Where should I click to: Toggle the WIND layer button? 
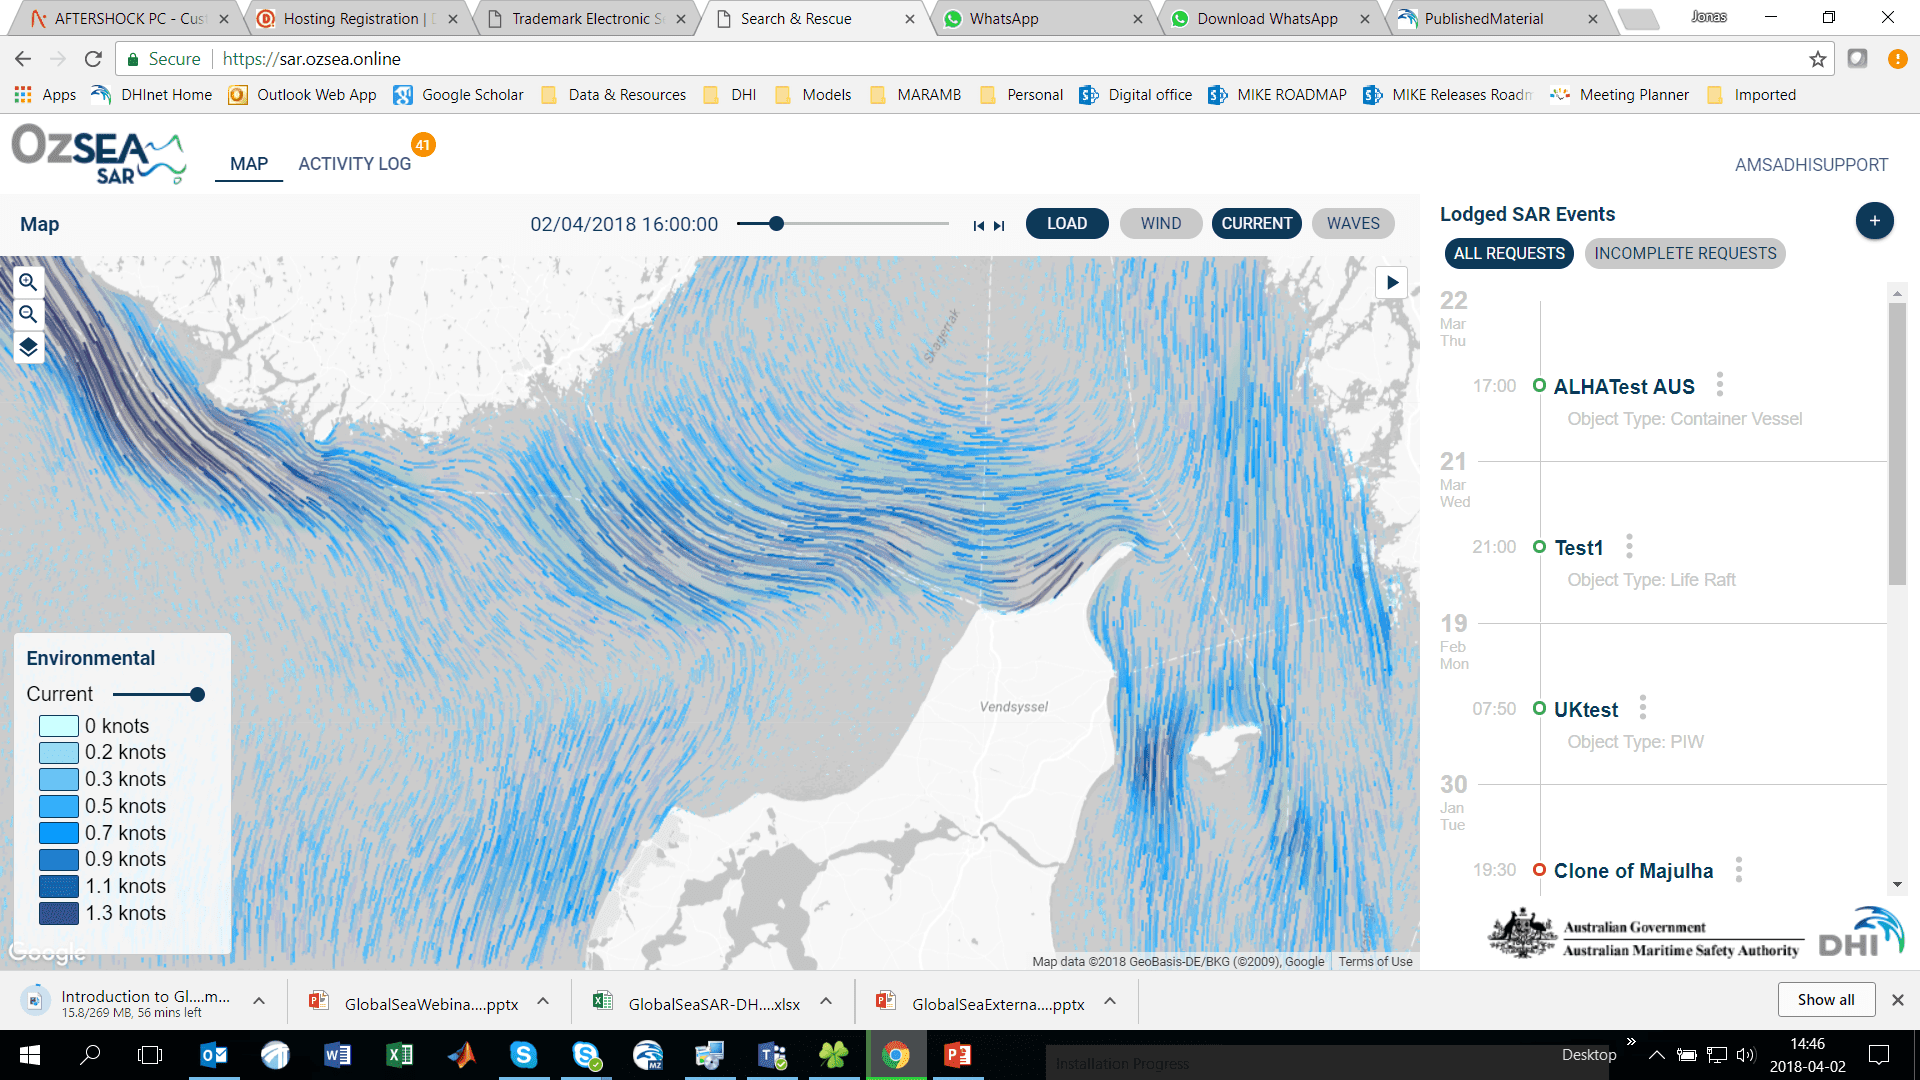click(x=1160, y=224)
